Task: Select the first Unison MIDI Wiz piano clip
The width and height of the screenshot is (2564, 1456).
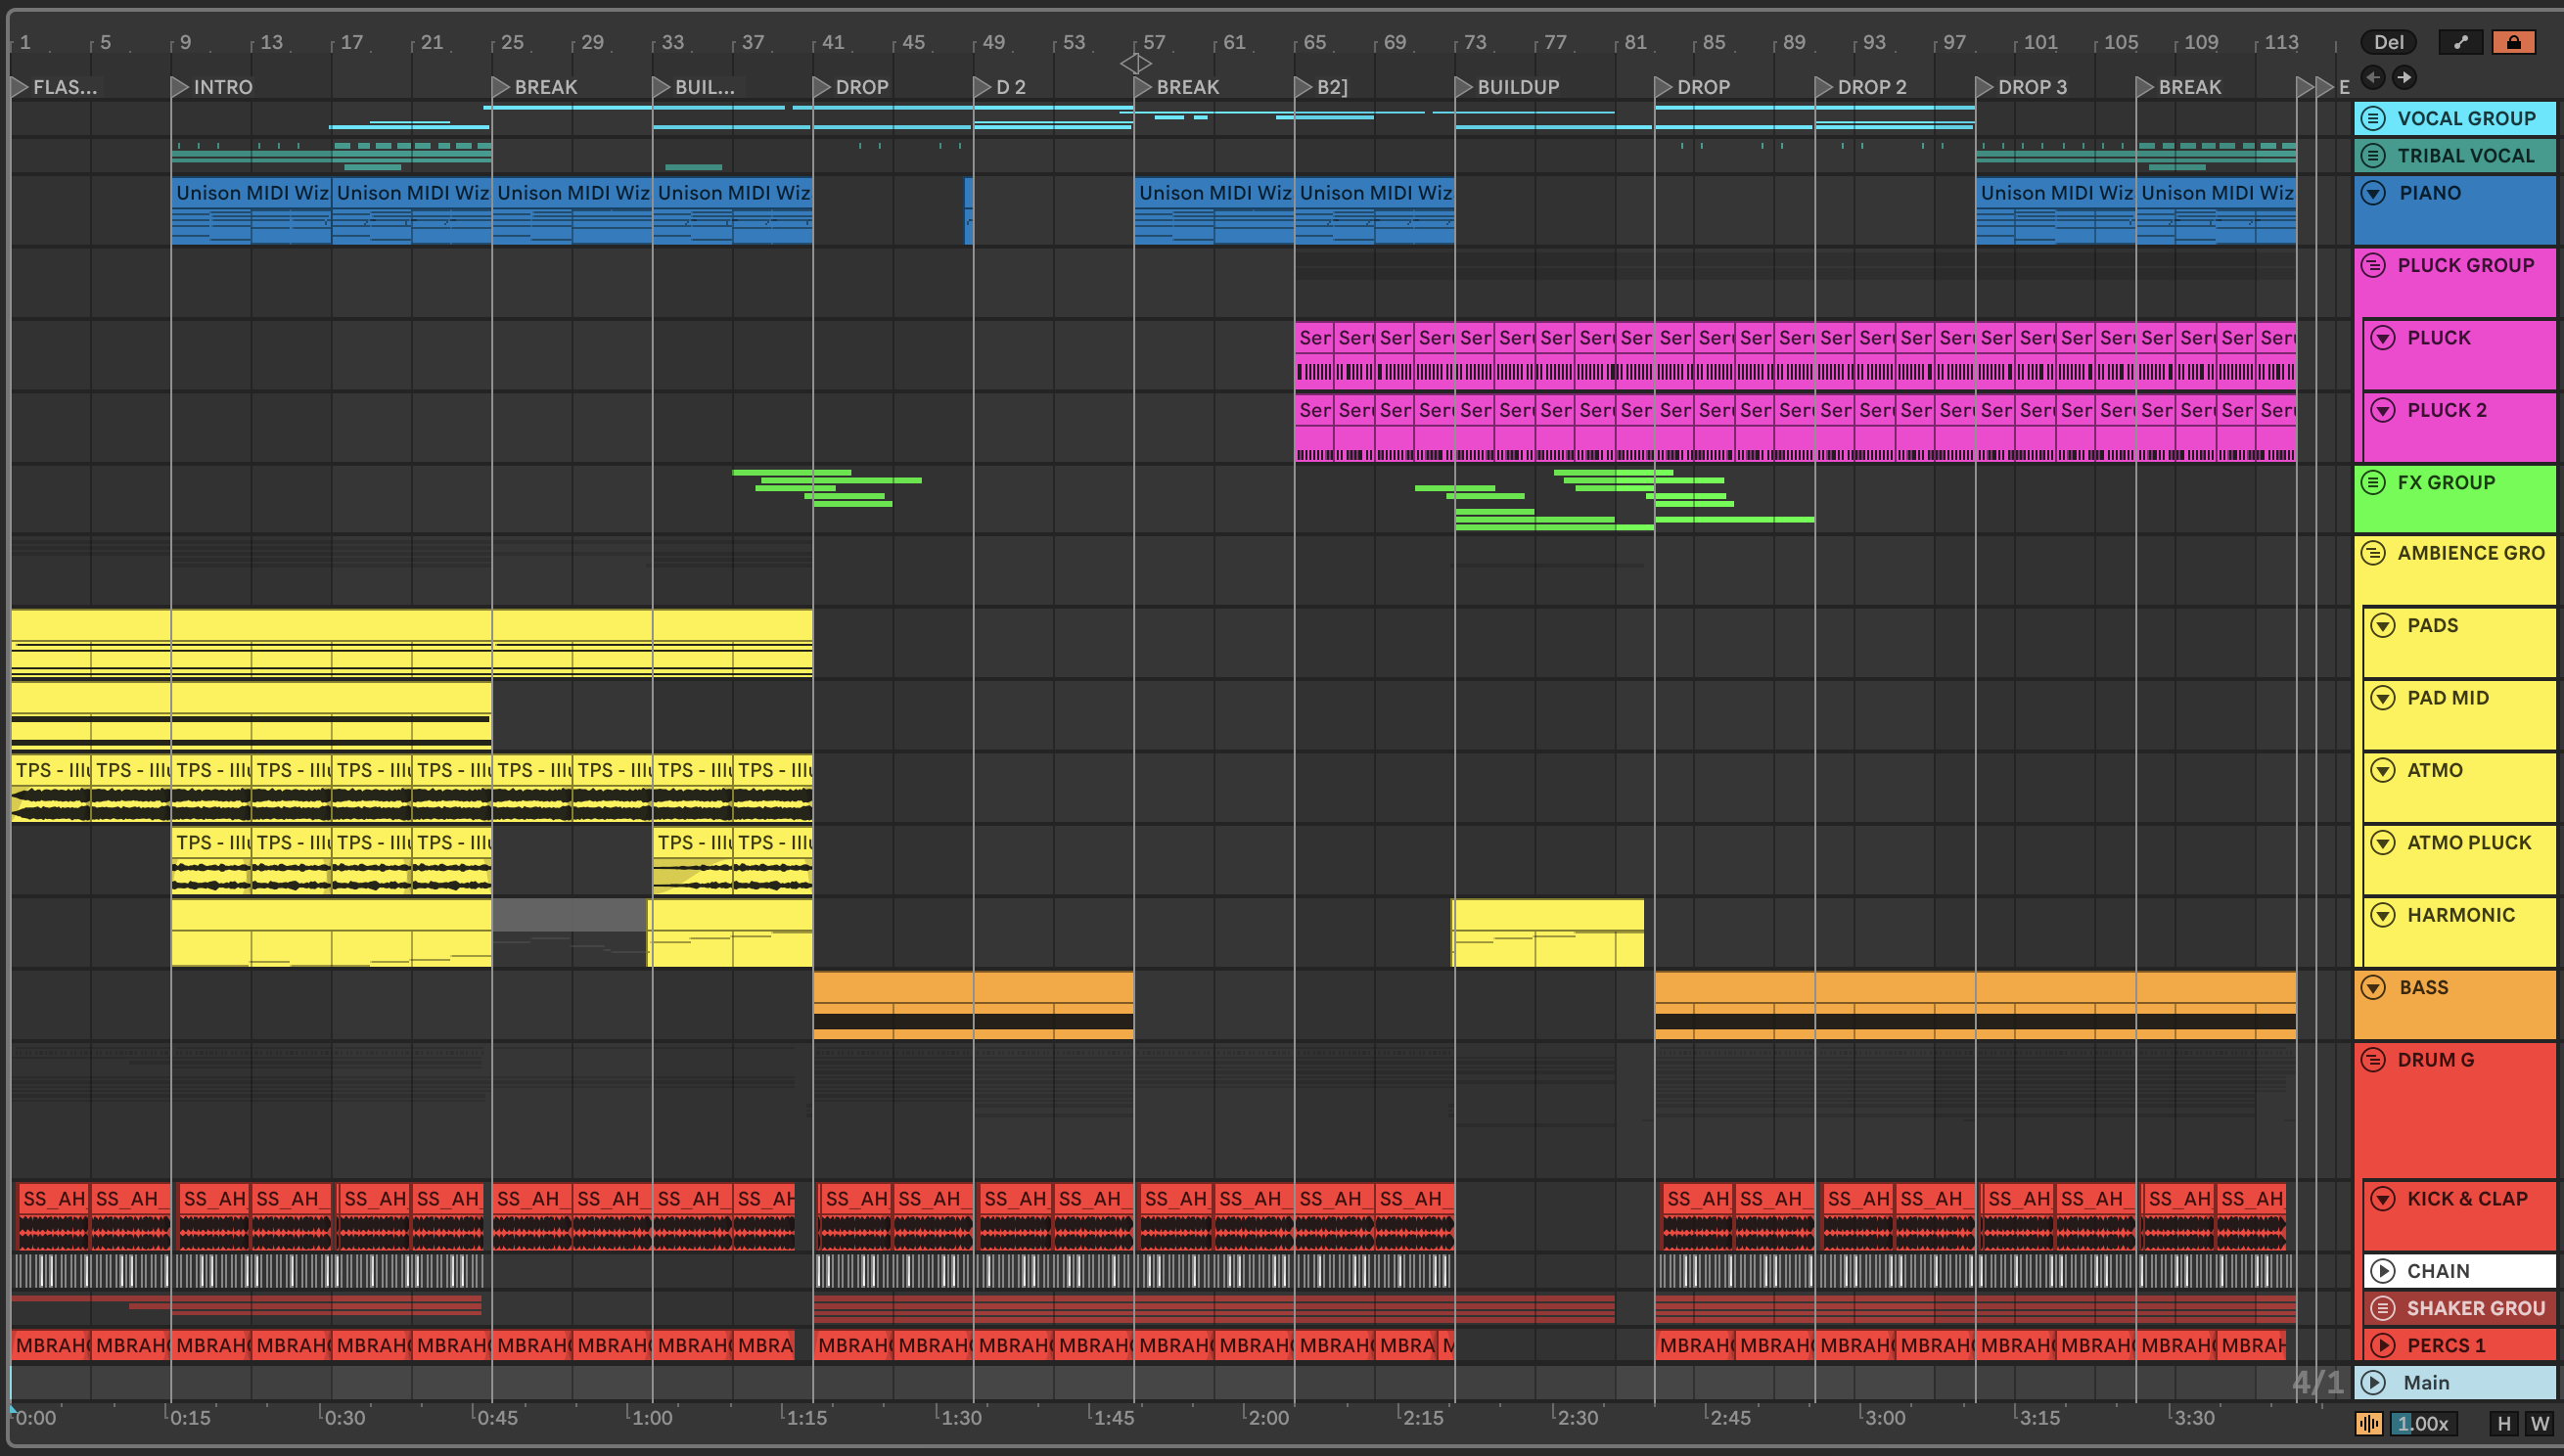Action: pyautogui.click(x=251, y=212)
